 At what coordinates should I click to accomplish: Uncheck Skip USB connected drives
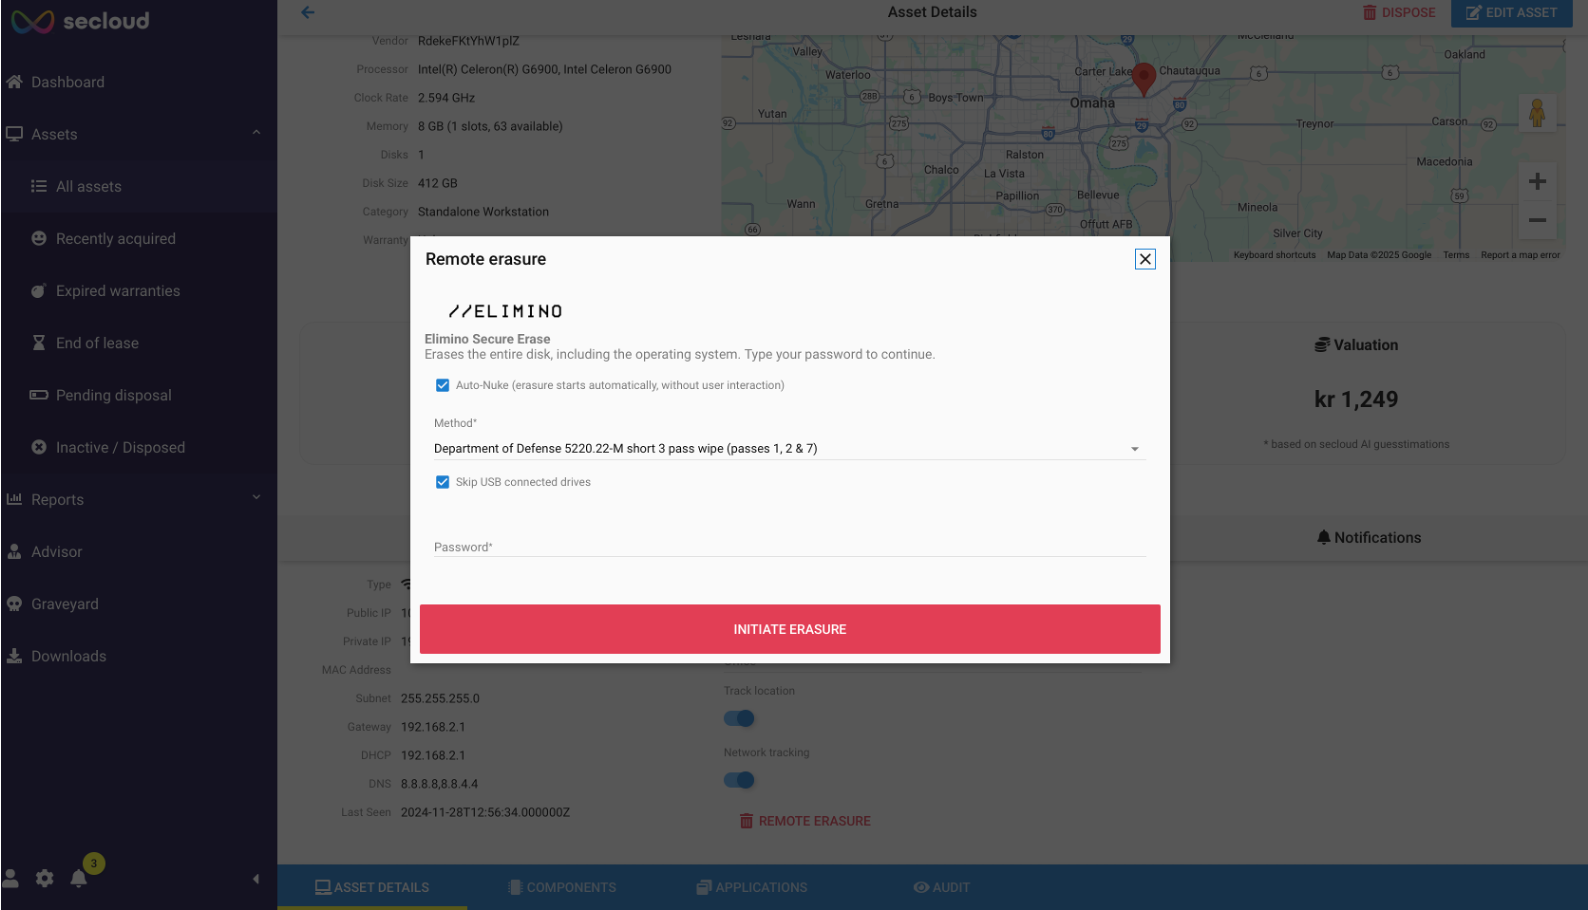(442, 483)
